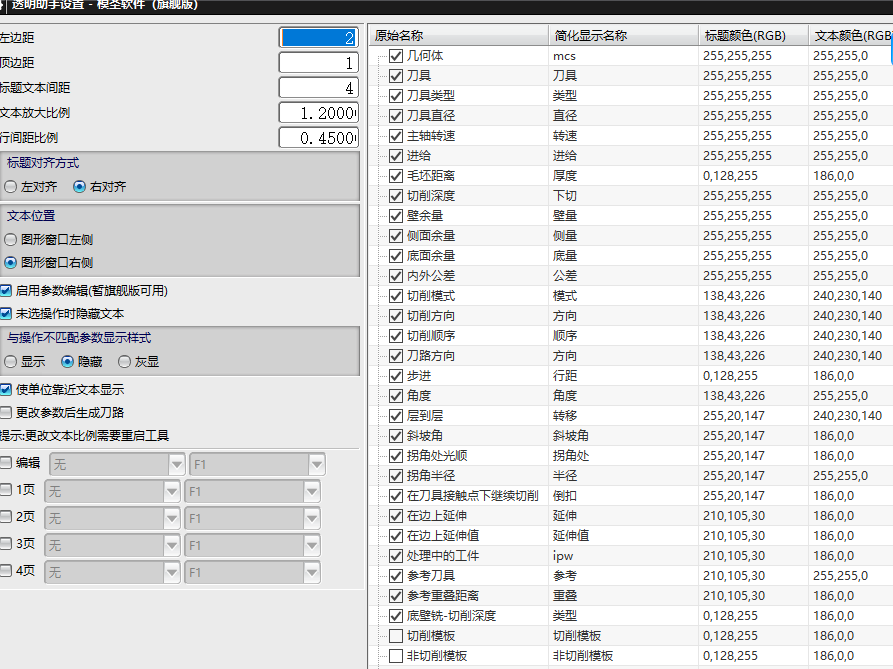This screenshot has width=893, height=669.
Task: Sort by 原始名称 column header
Action: click(x=458, y=35)
